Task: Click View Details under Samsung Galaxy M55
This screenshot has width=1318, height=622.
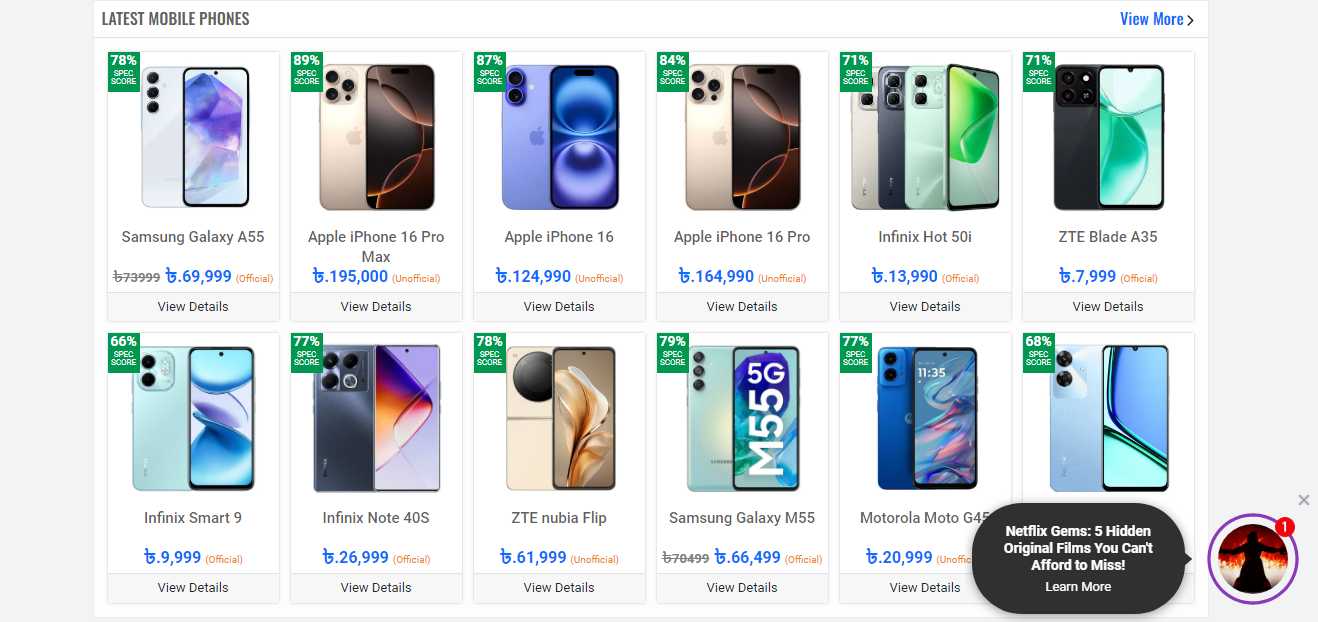Action: [x=742, y=588]
